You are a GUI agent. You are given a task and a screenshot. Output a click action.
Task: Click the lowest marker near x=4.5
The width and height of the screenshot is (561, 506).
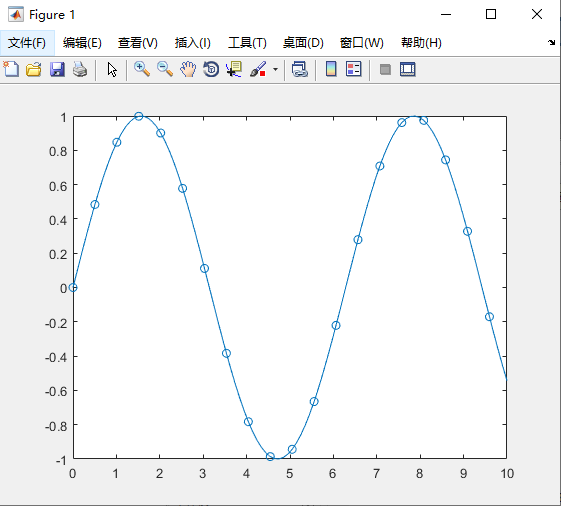[270, 456]
